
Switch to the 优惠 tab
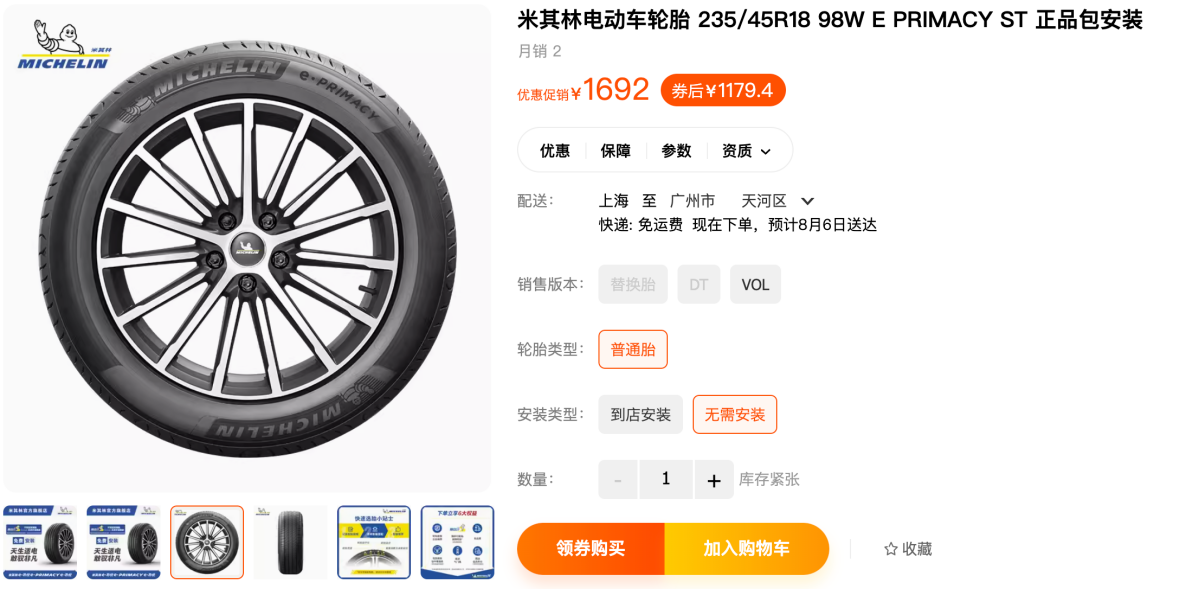[555, 151]
